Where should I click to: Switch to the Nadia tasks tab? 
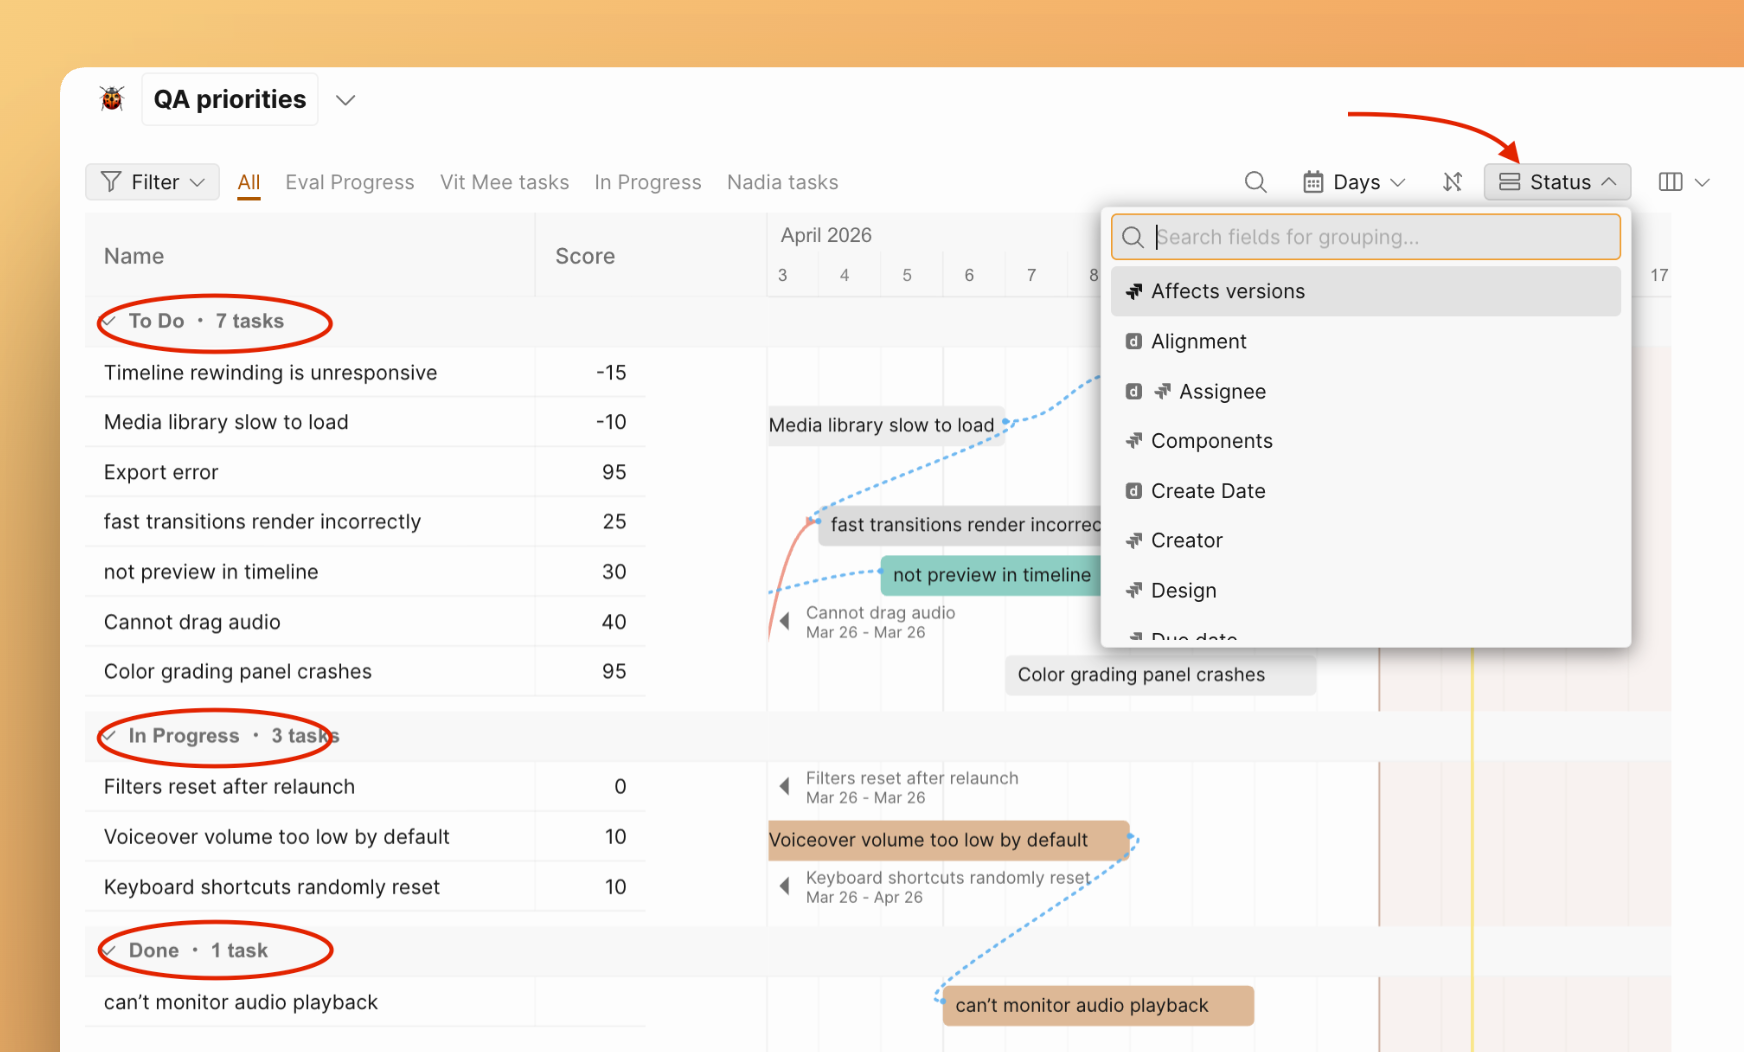[x=782, y=182]
